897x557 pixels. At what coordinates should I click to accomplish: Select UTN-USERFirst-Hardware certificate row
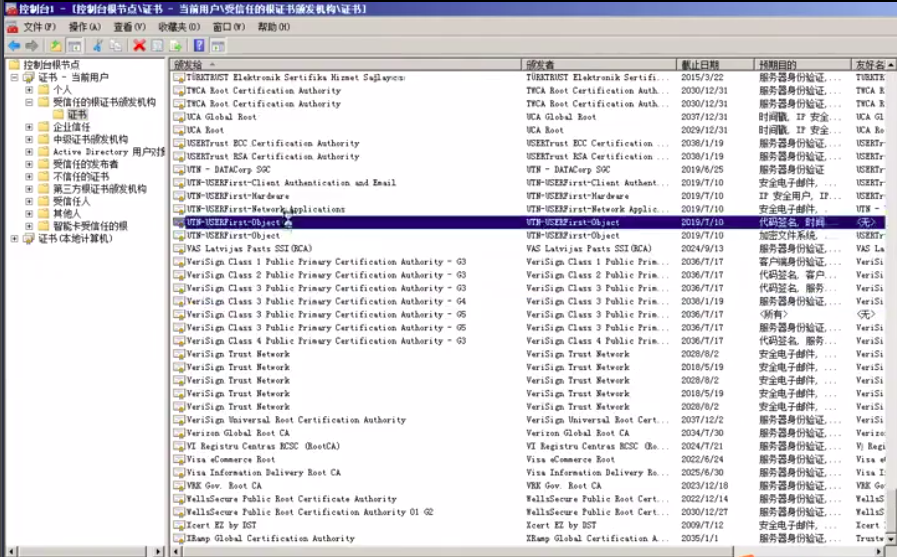pyautogui.click(x=528, y=196)
